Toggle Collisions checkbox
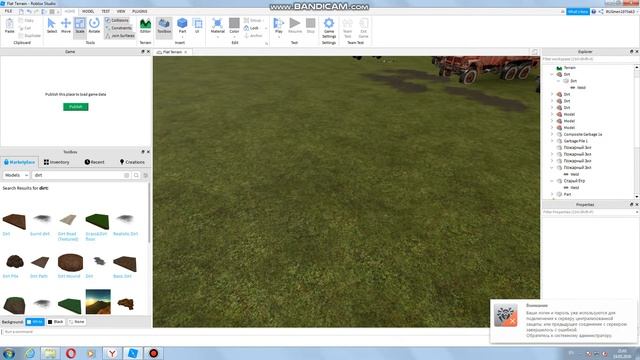The image size is (640, 360). (117, 20)
